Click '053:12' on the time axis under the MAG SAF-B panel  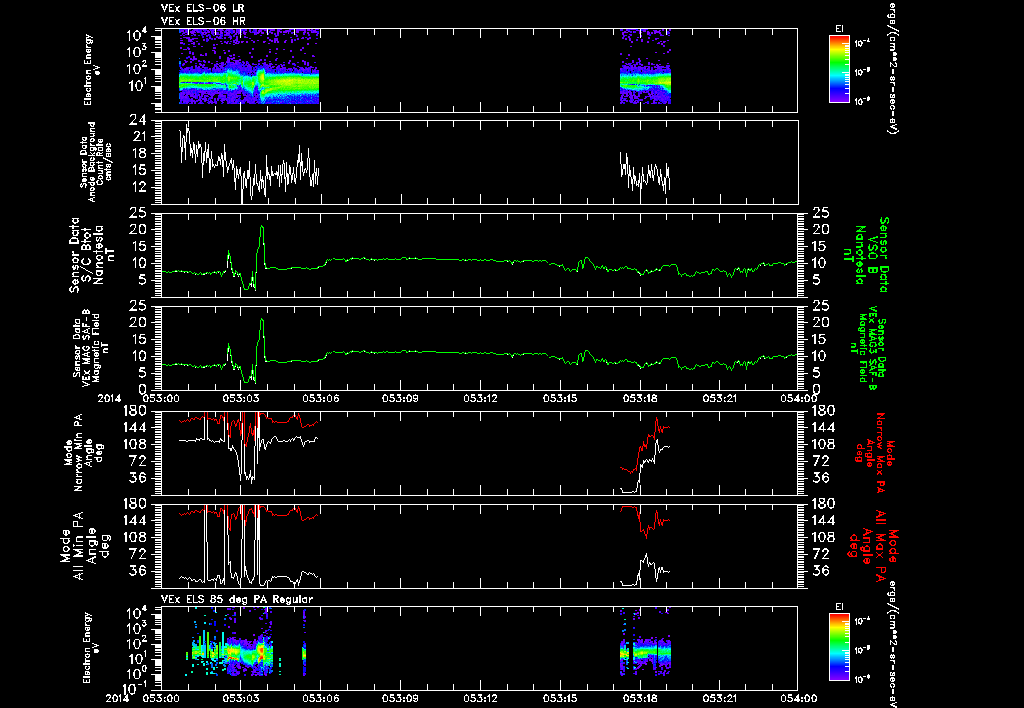pyautogui.click(x=482, y=398)
